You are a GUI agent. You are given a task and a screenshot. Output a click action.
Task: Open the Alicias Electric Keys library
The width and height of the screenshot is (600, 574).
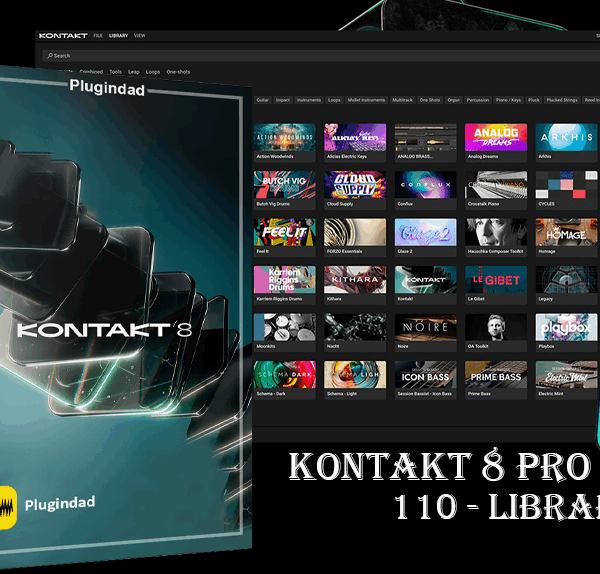(x=355, y=142)
